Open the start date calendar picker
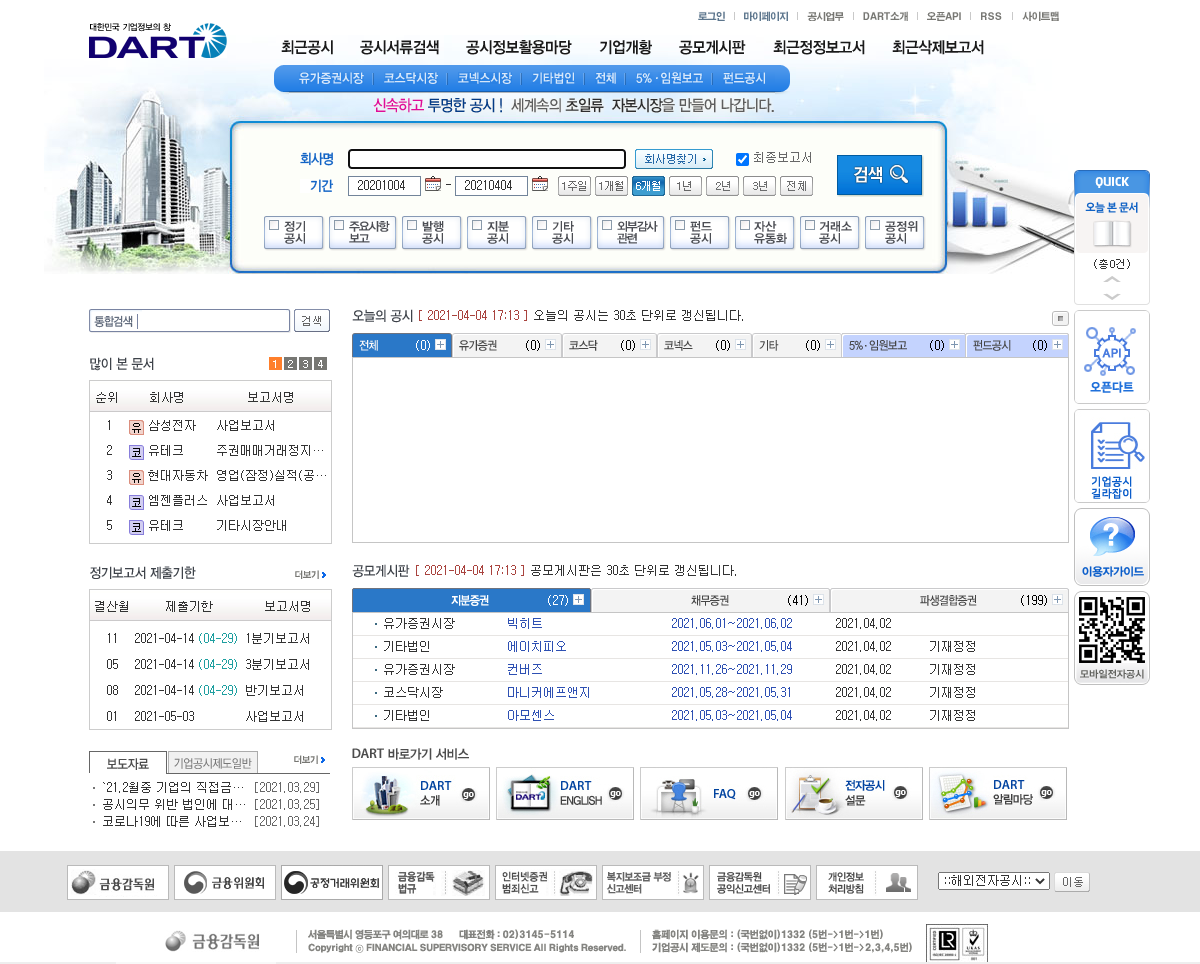 [433, 184]
